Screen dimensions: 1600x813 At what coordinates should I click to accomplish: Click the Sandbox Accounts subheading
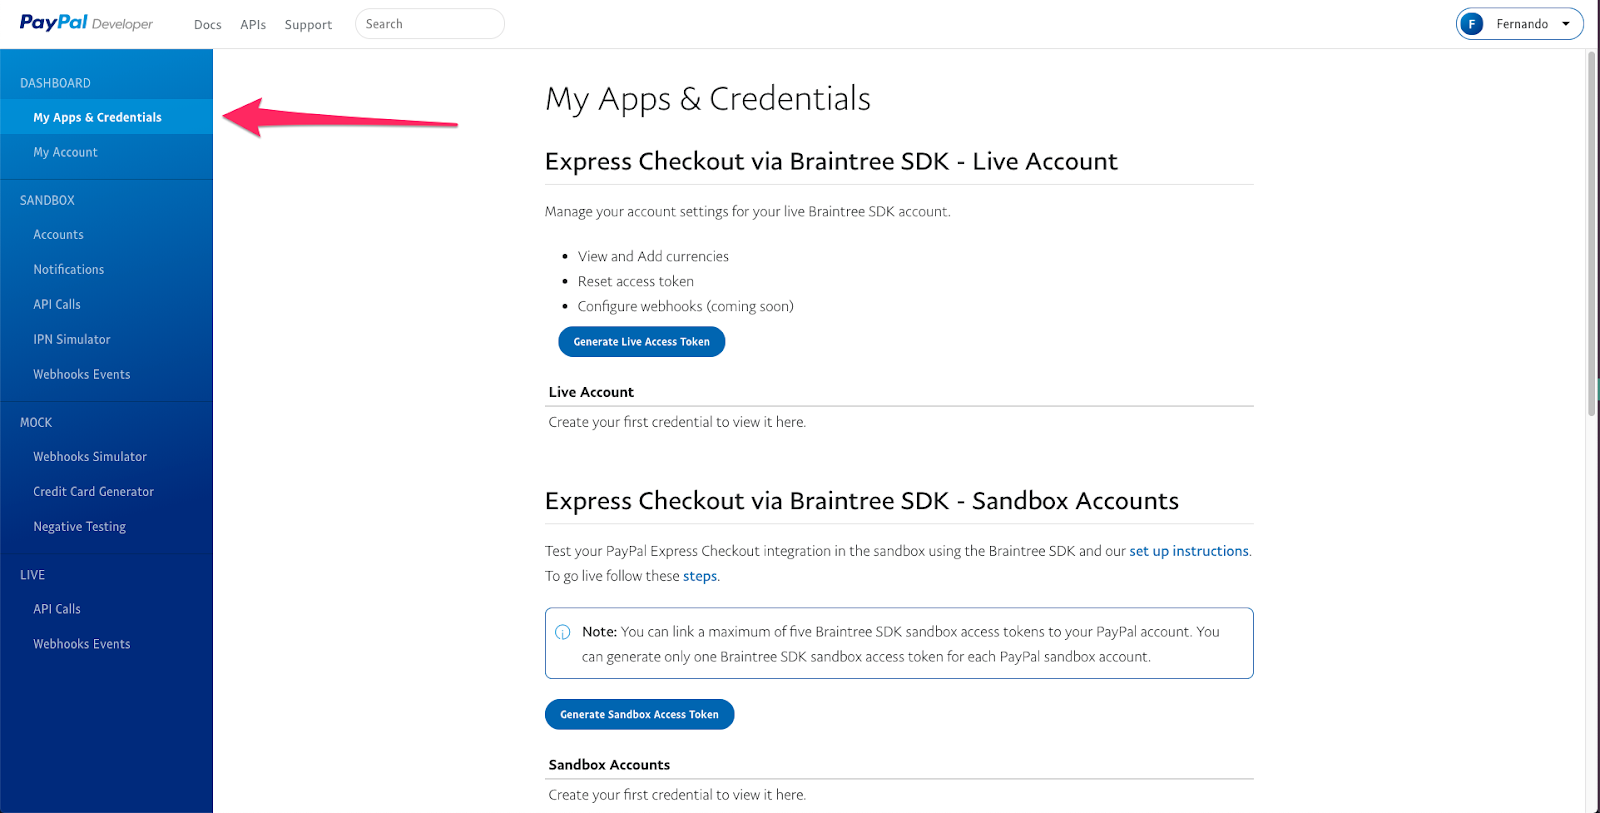coord(609,765)
